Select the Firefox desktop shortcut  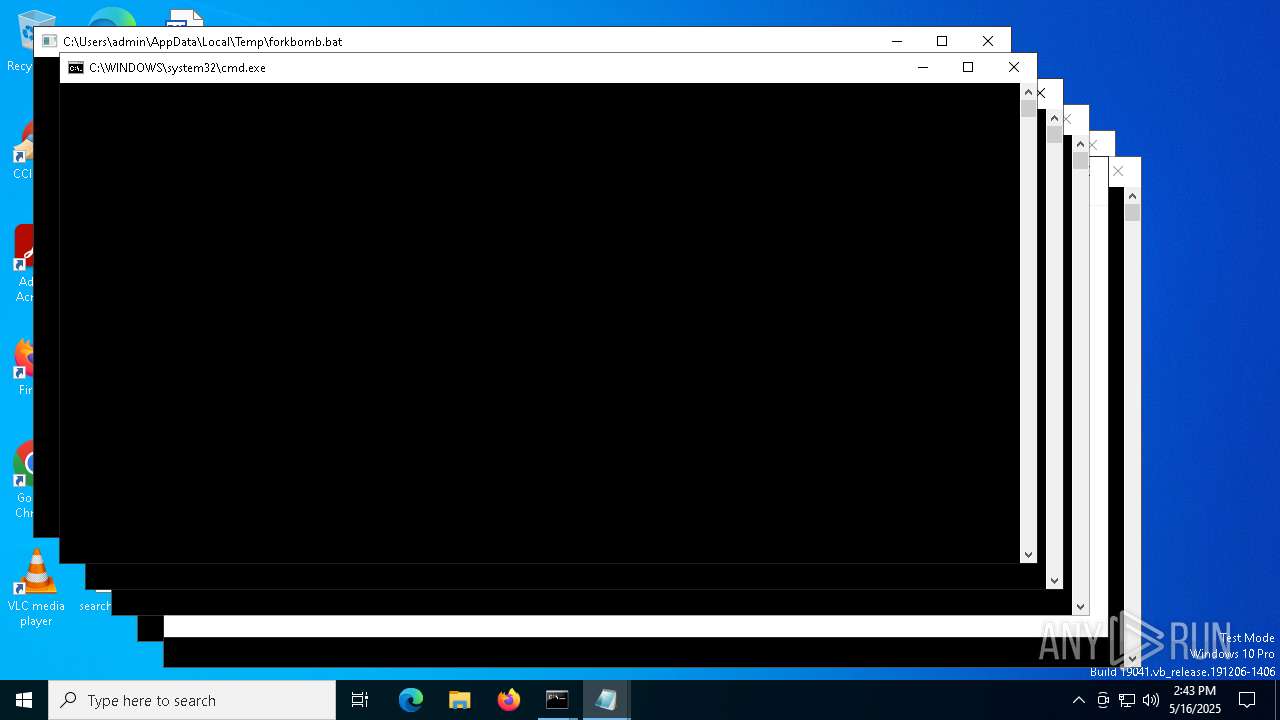[23, 367]
